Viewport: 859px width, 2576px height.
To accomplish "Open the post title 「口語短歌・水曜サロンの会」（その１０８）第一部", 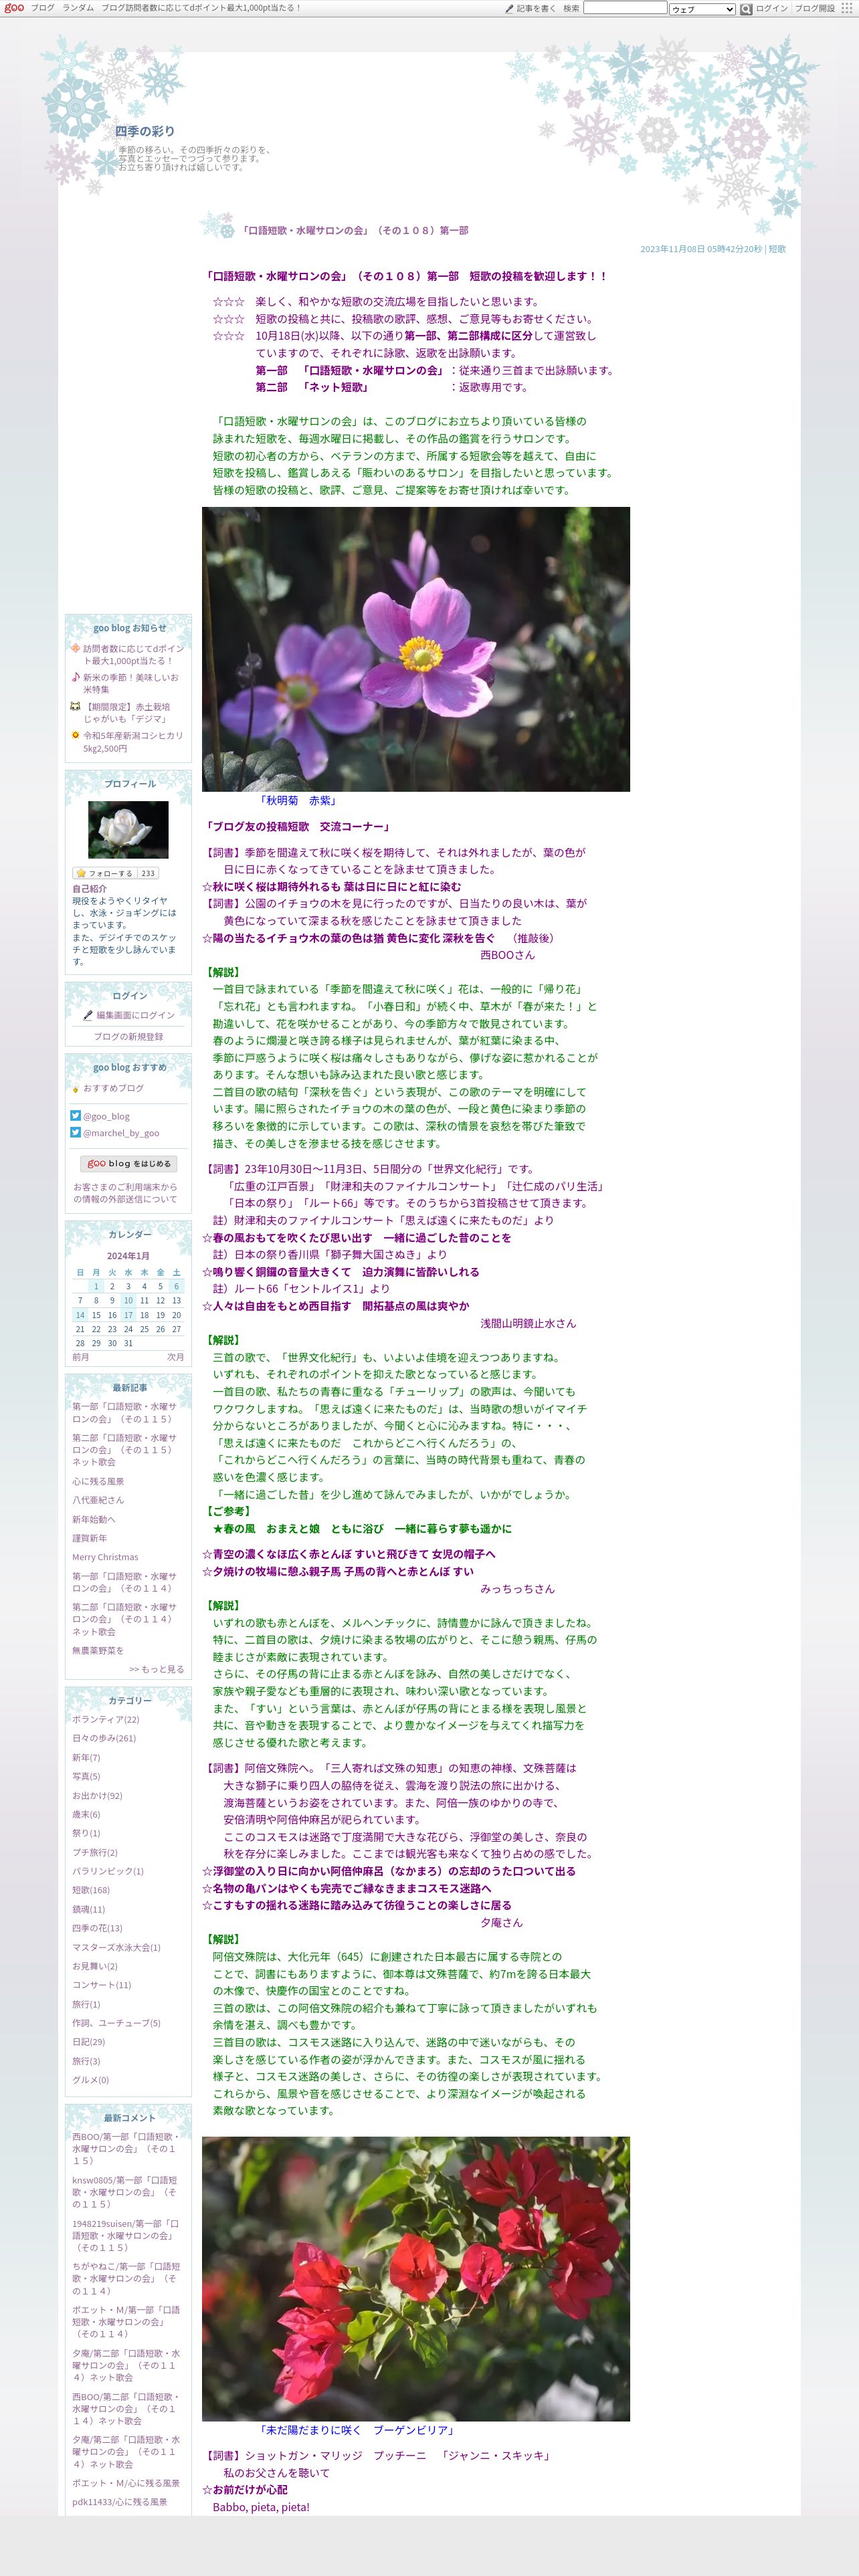I will tap(355, 230).
